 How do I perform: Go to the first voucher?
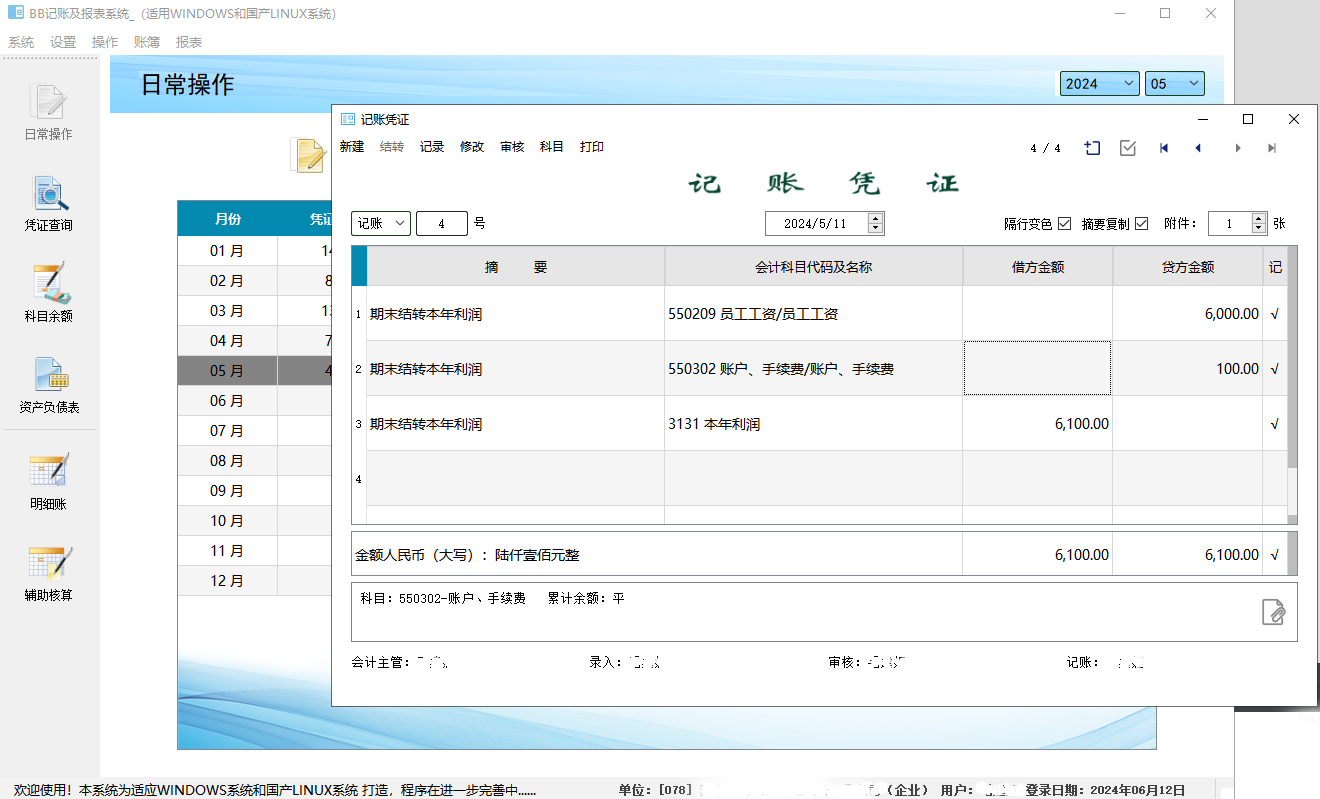(x=1164, y=148)
